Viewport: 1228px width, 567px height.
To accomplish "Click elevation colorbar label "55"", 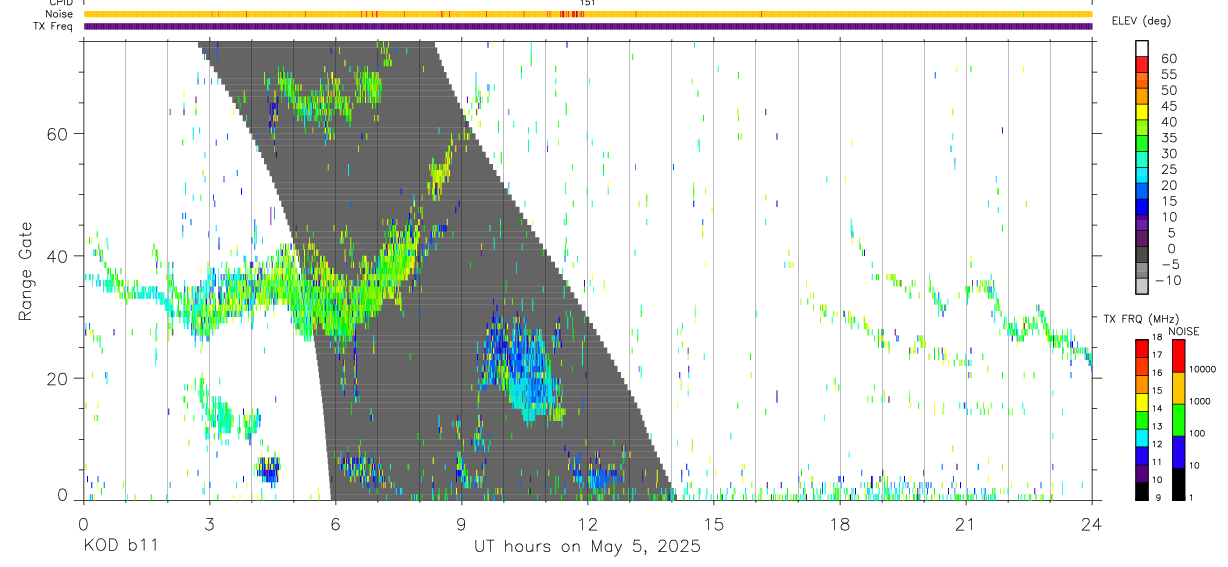I will tap(1169, 74).
